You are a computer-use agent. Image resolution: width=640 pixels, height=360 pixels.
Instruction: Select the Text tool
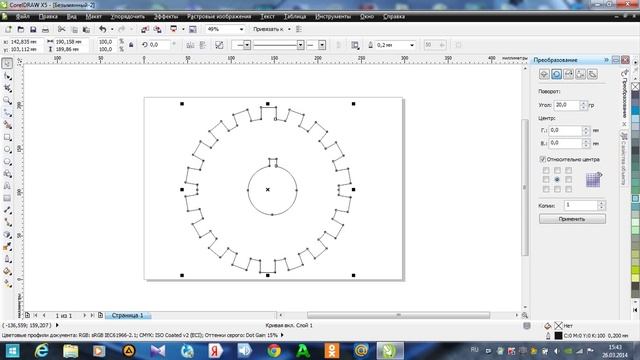coord(7,186)
